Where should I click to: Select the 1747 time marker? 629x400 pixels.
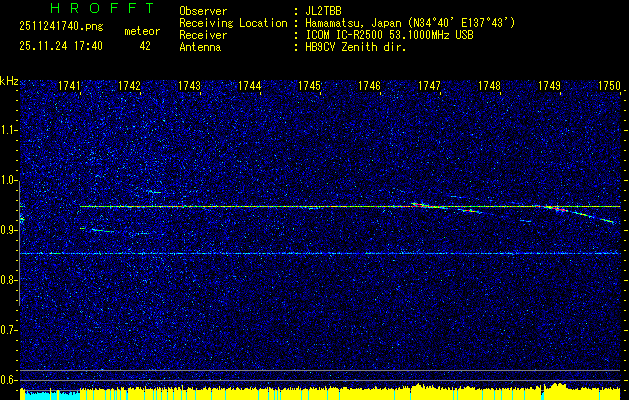click(429, 87)
